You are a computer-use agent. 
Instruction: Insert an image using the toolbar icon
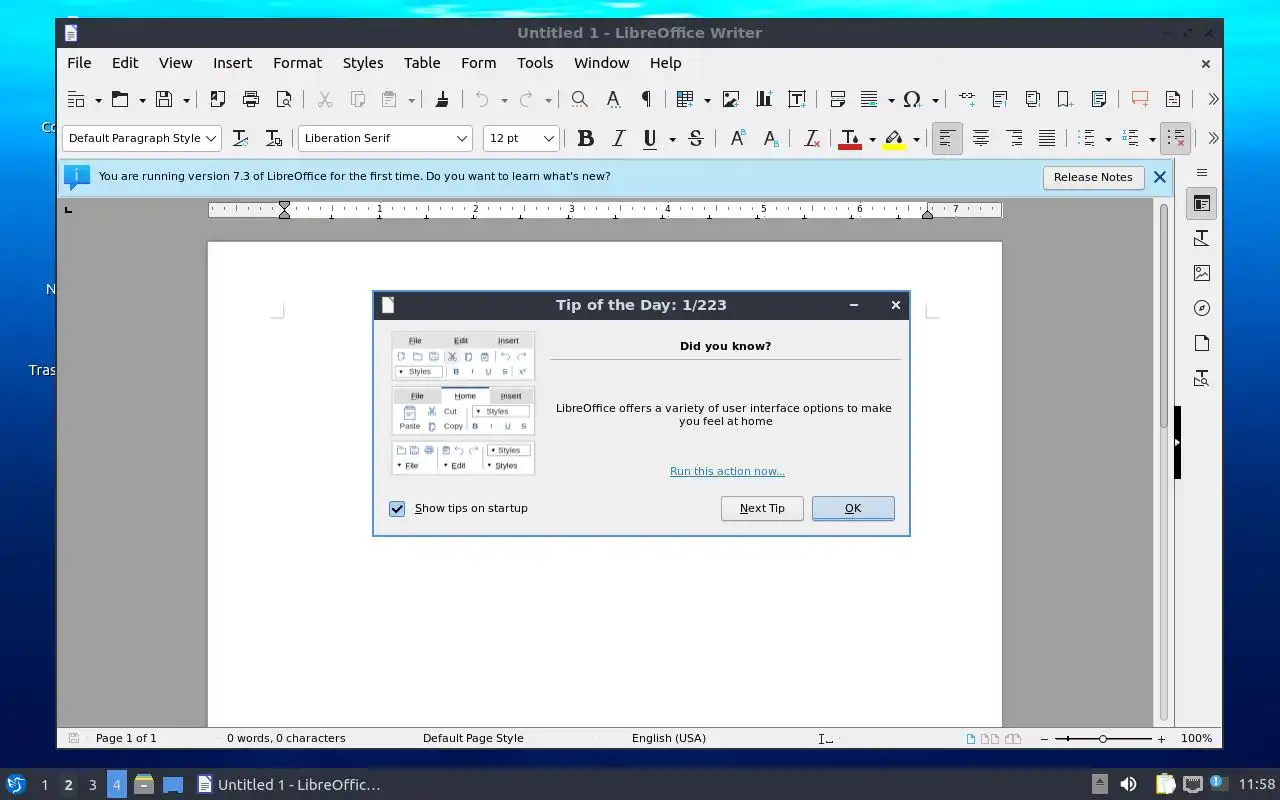pos(731,99)
